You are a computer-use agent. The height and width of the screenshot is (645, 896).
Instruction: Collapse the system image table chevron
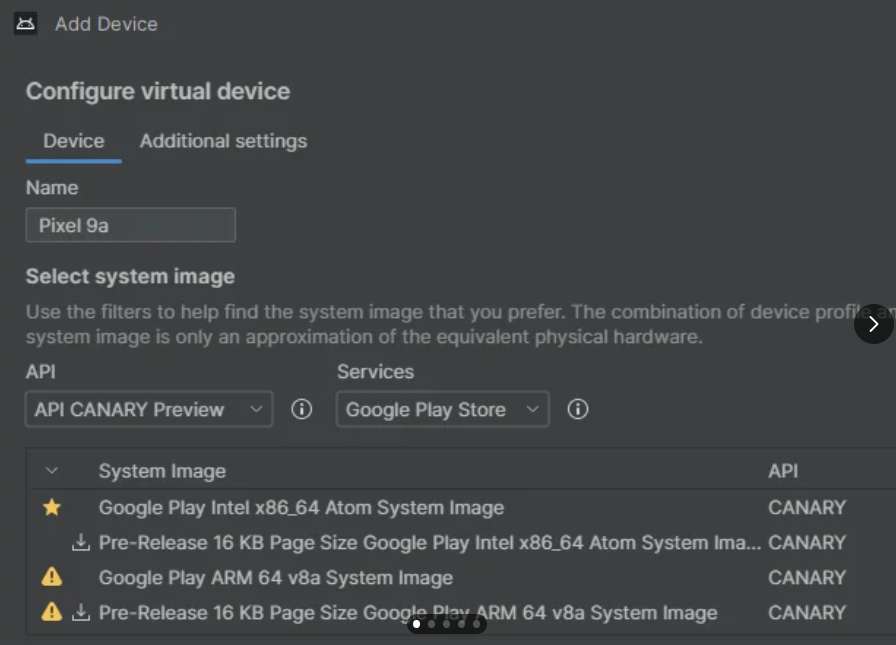52,471
